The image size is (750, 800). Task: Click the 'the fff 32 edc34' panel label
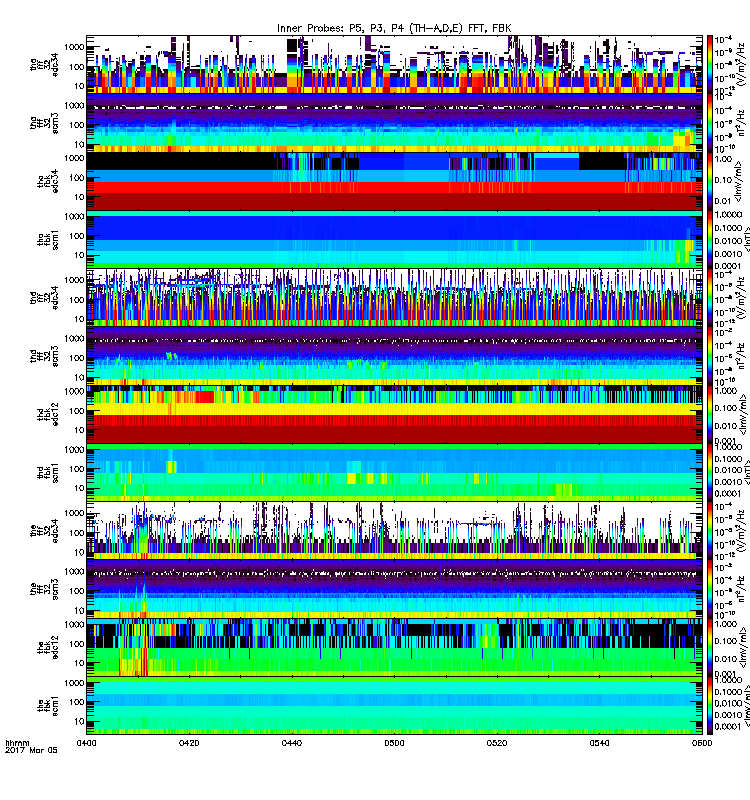44,531
